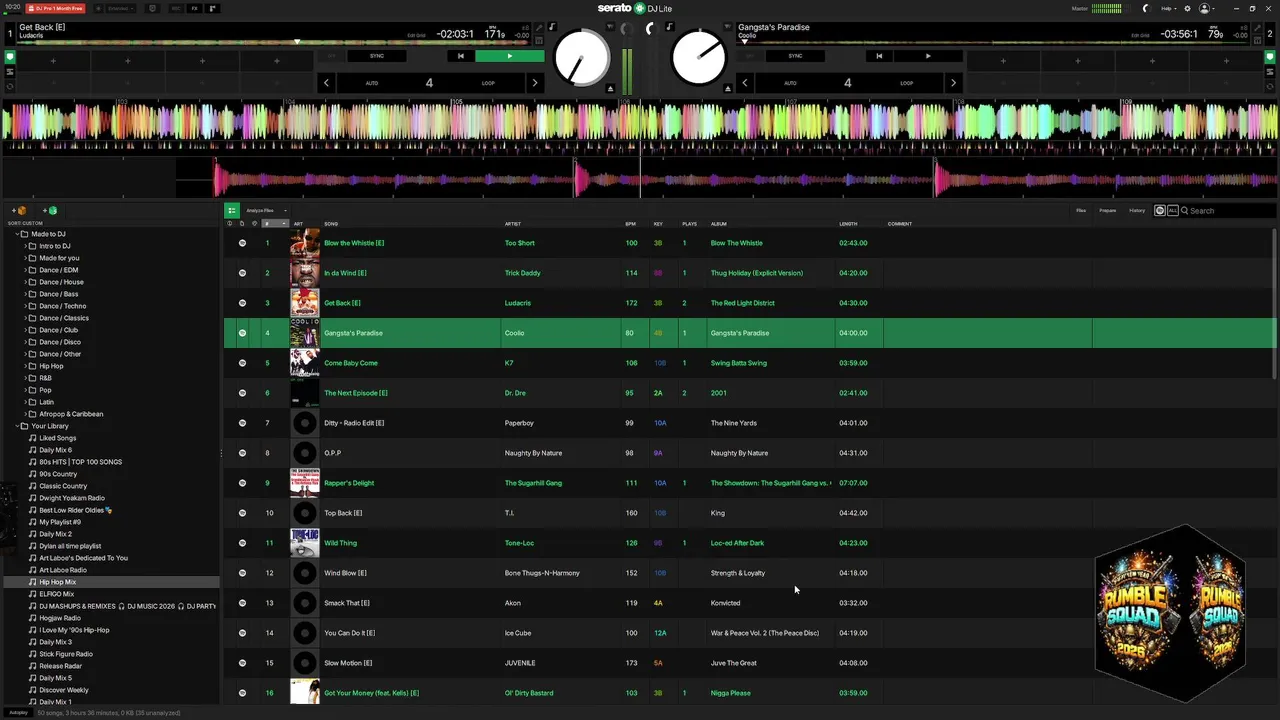Viewport: 1280px width, 720px height.
Task: Open the right deck cue points tab
Action: (1270, 57)
